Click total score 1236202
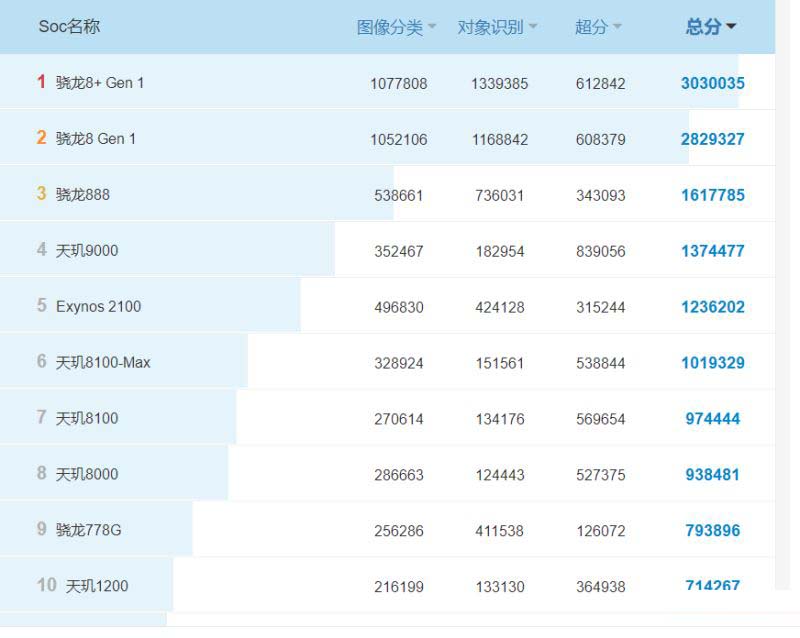 coord(713,307)
